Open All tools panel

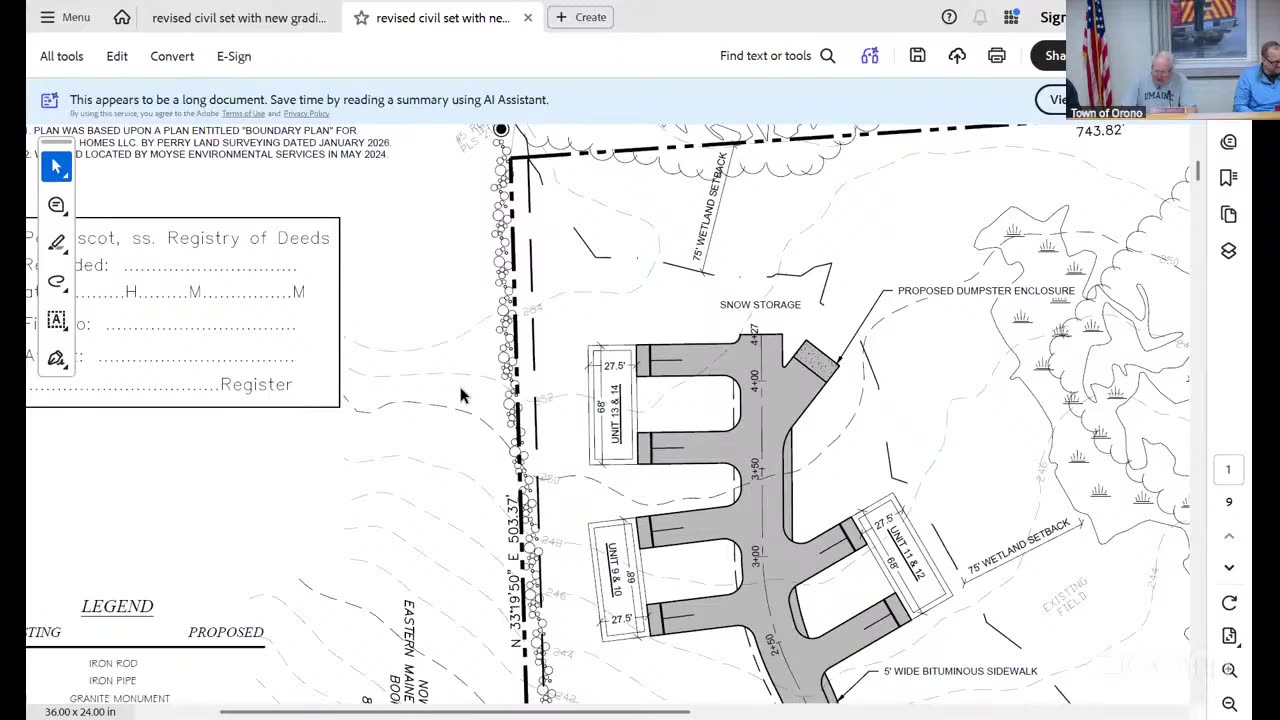point(62,56)
